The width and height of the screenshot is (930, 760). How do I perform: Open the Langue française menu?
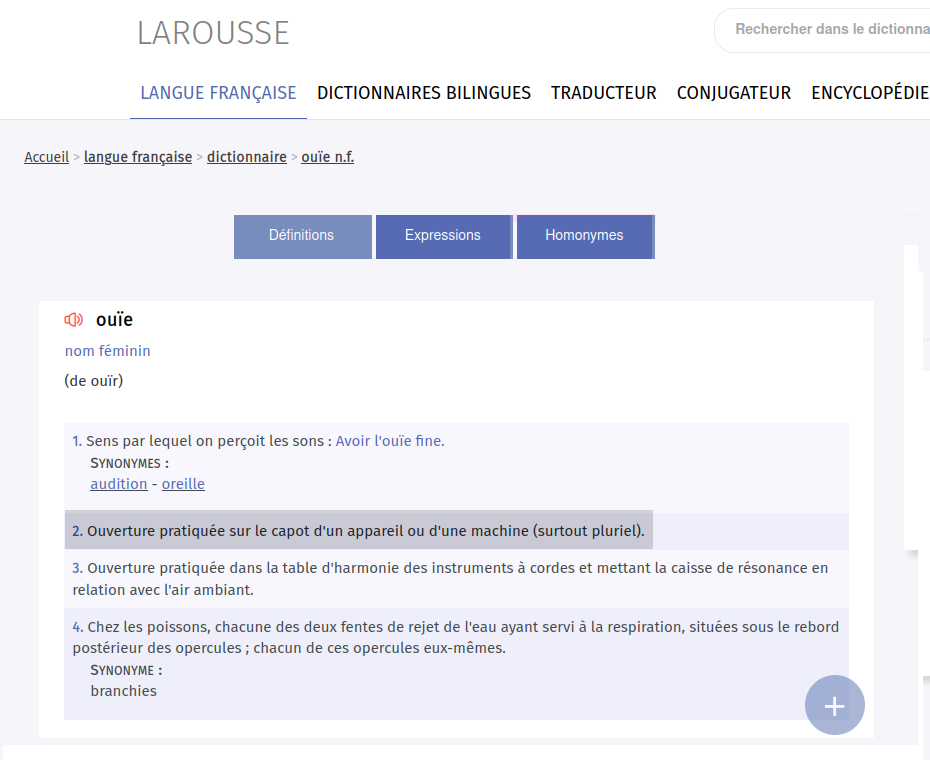[x=218, y=93]
